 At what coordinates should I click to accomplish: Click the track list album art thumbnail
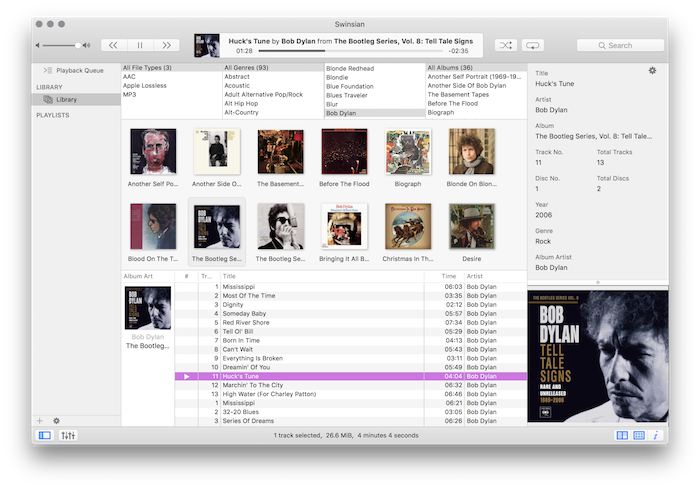(x=148, y=308)
